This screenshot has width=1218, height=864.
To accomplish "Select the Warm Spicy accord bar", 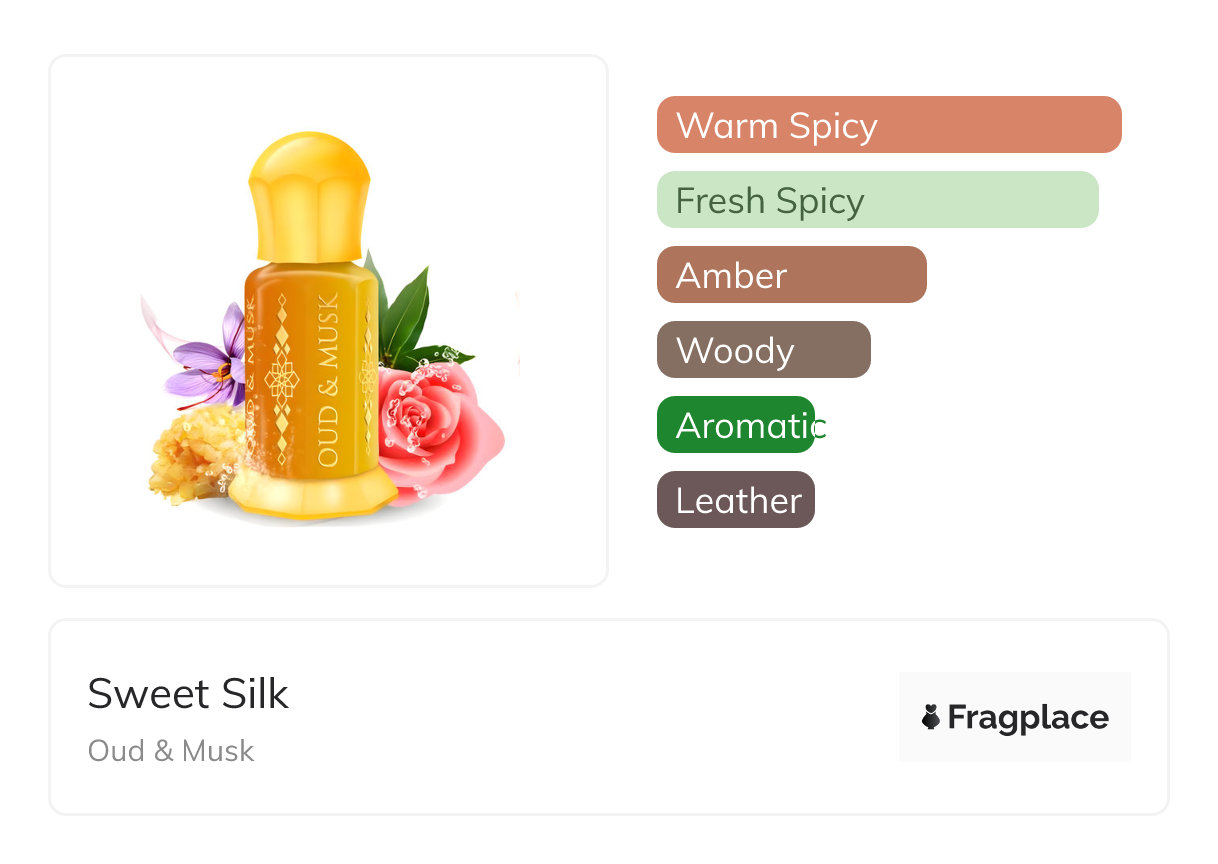I will coord(888,125).
